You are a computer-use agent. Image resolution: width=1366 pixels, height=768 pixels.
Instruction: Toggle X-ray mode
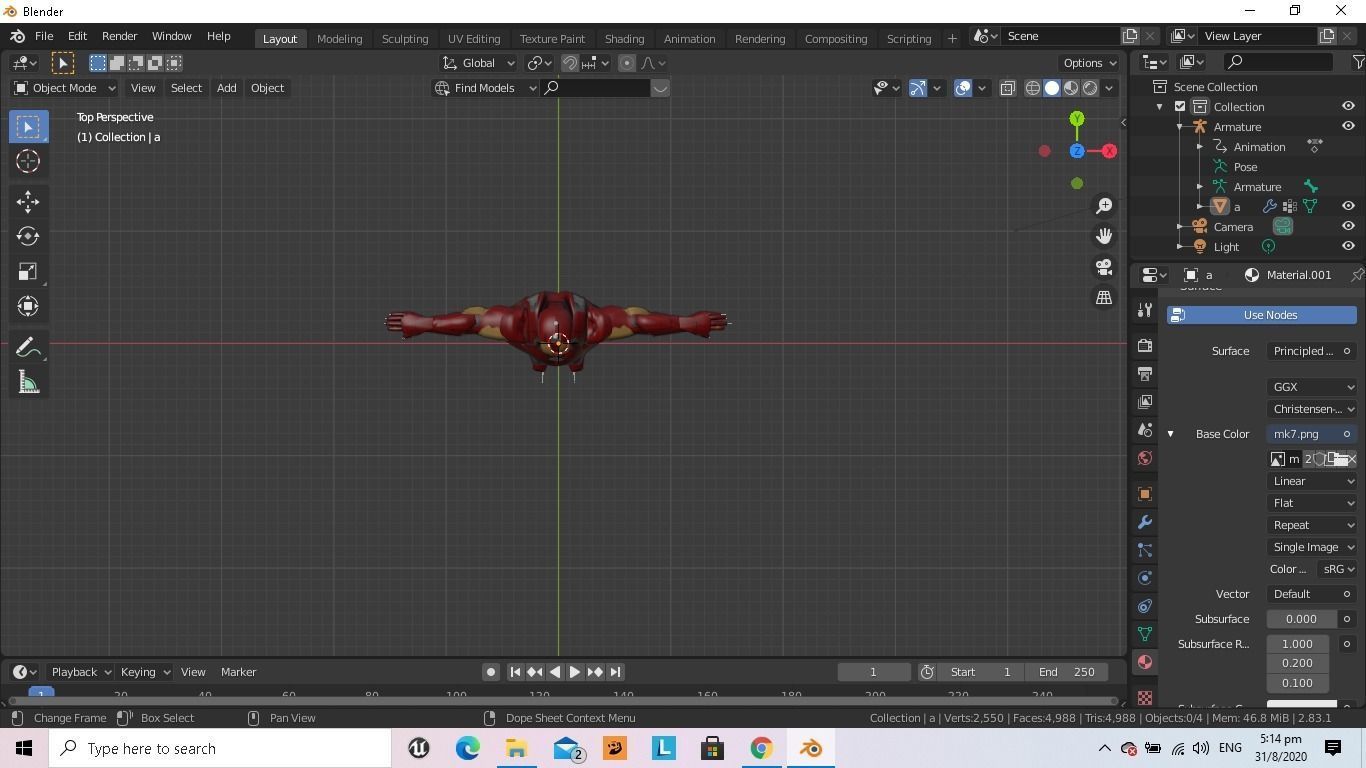[1007, 88]
